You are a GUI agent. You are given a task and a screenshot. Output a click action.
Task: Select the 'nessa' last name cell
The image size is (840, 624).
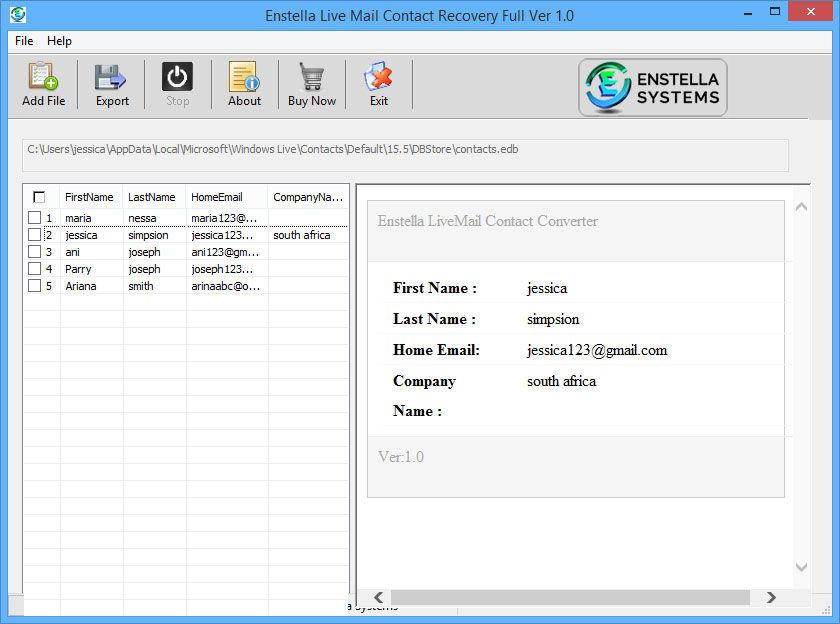pyautogui.click(x=142, y=218)
